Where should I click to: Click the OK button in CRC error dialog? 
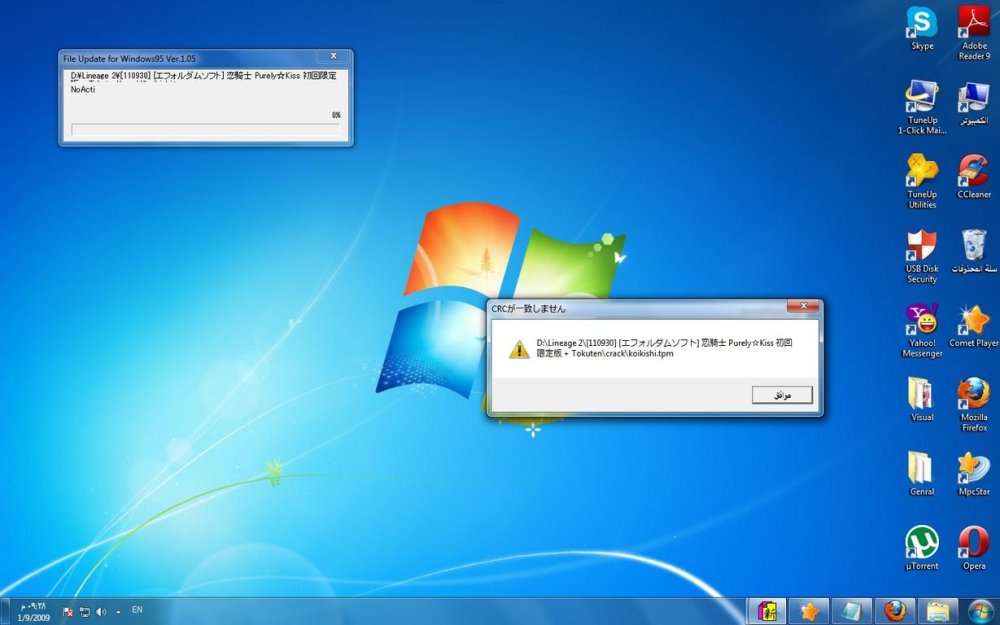click(x=782, y=396)
